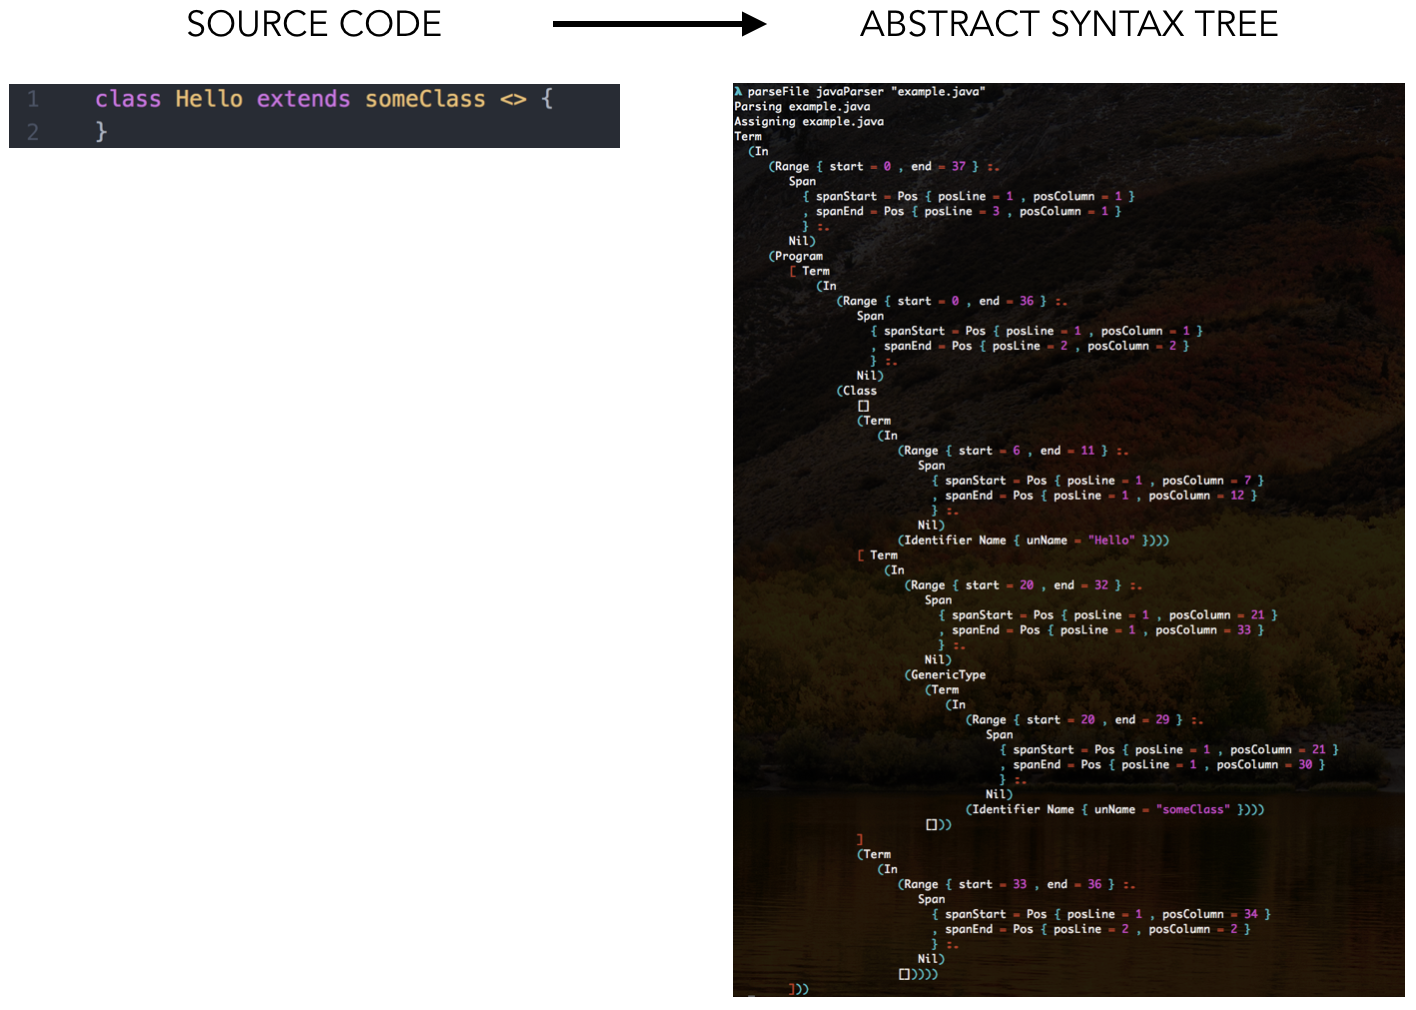
Task: Click line number 2 in the editor gutter
Action: coord(33,131)
